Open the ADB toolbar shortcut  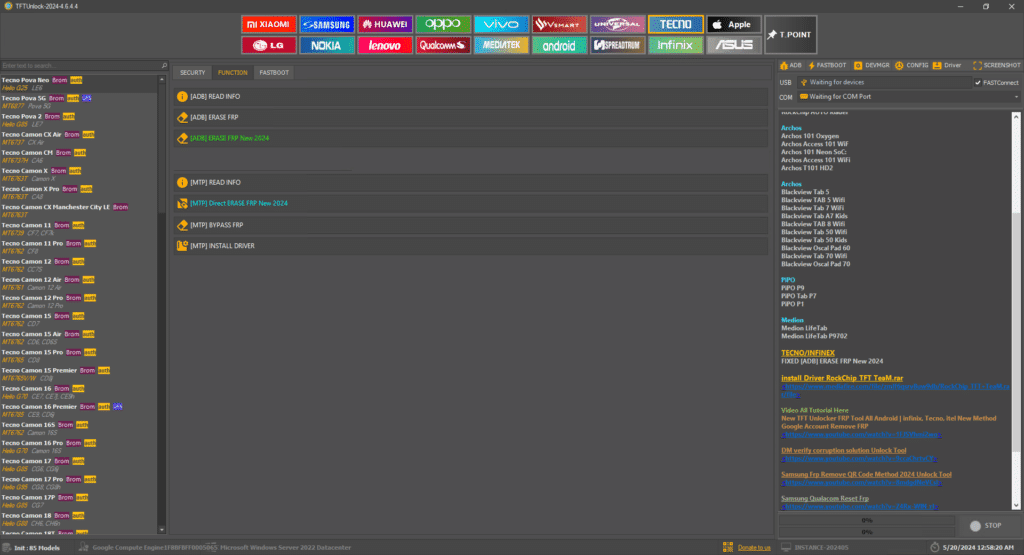791,65
